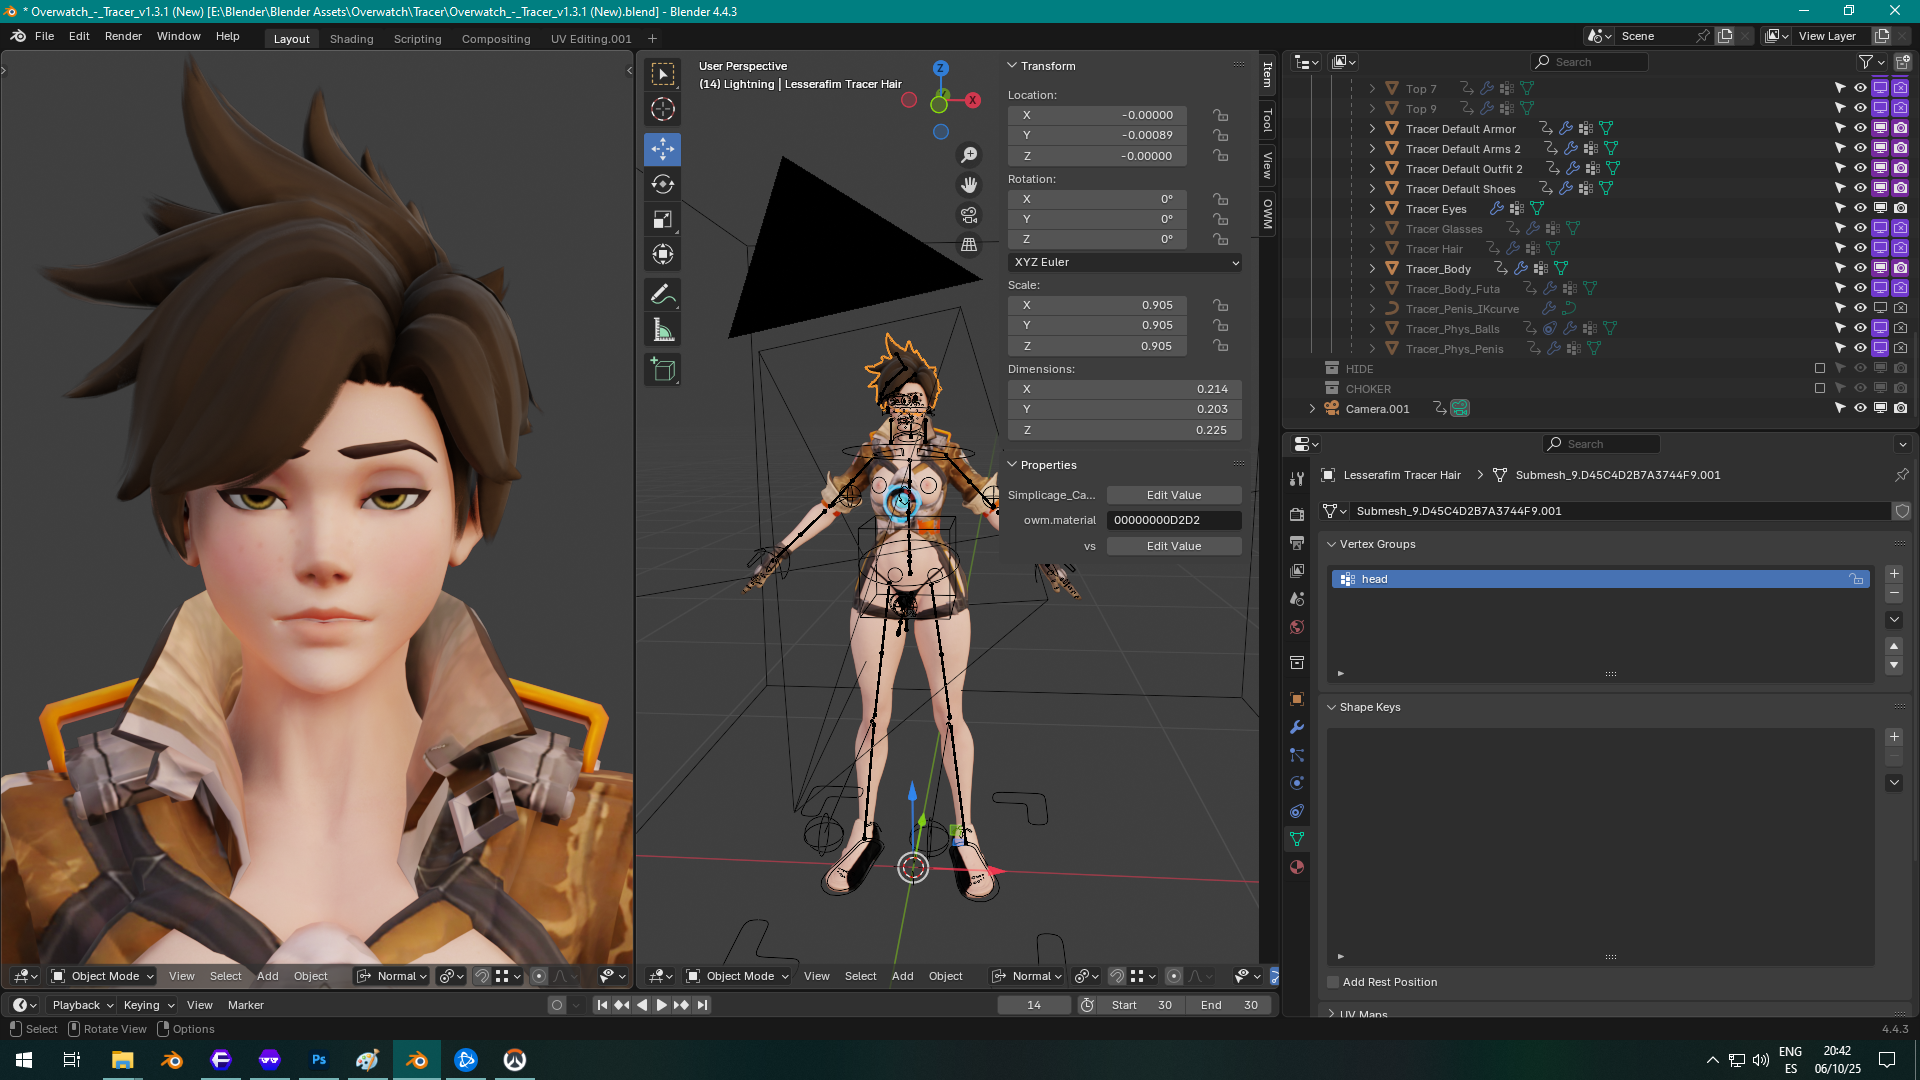Expand Camera.001 in outliner
Screen dimensions: 1920x1080
(x=1312, y=408)
